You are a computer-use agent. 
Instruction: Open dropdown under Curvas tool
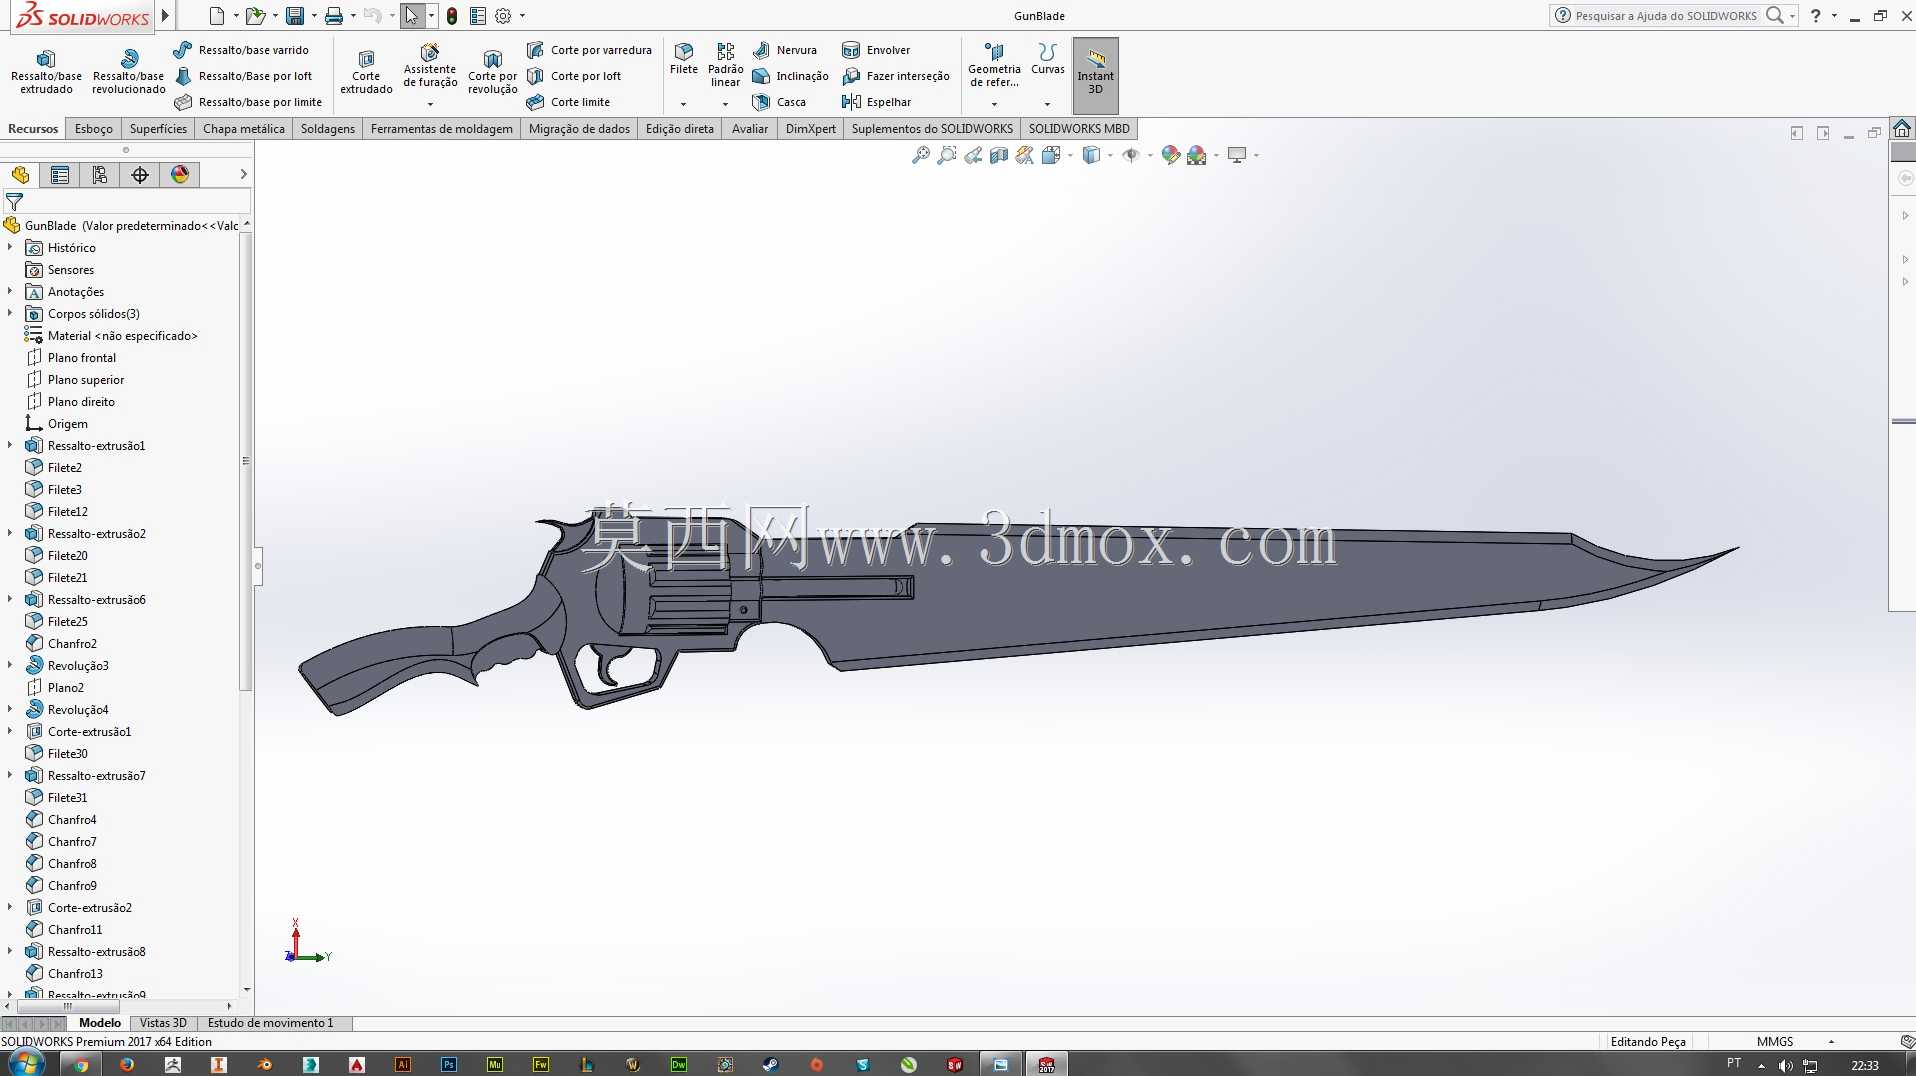(x=1047, y=104)
